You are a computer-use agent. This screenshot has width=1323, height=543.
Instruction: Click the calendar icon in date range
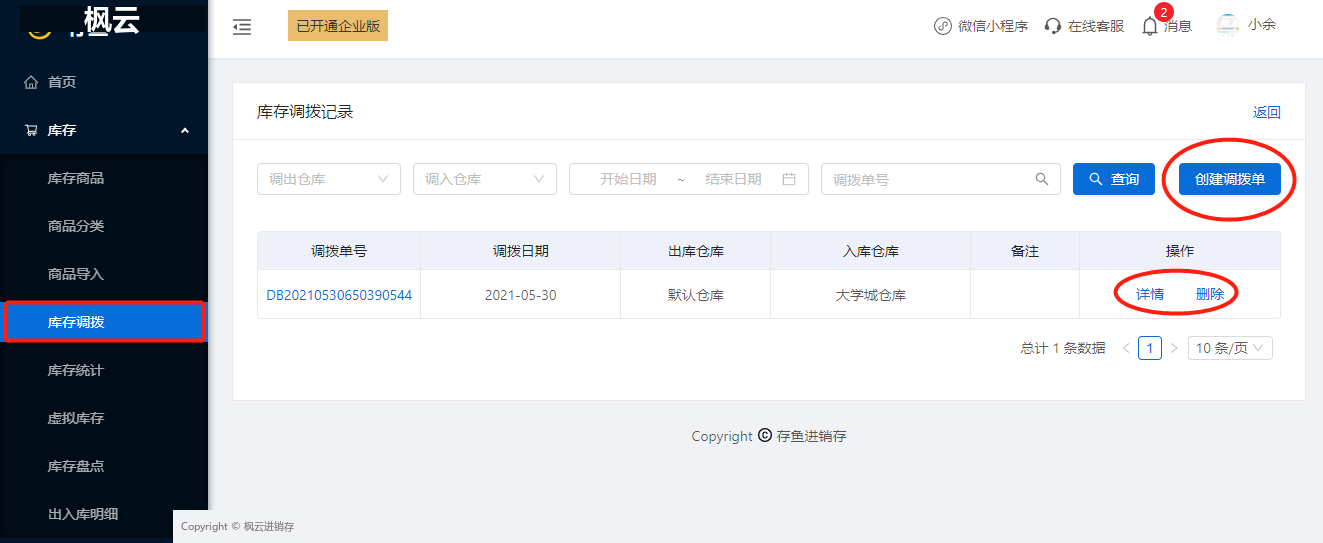click(x=789, y=179)
